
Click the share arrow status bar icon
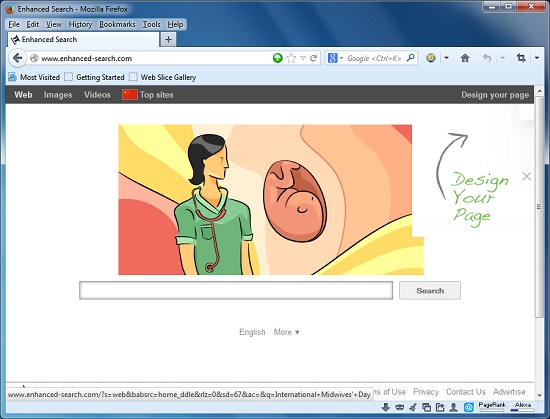440,407
